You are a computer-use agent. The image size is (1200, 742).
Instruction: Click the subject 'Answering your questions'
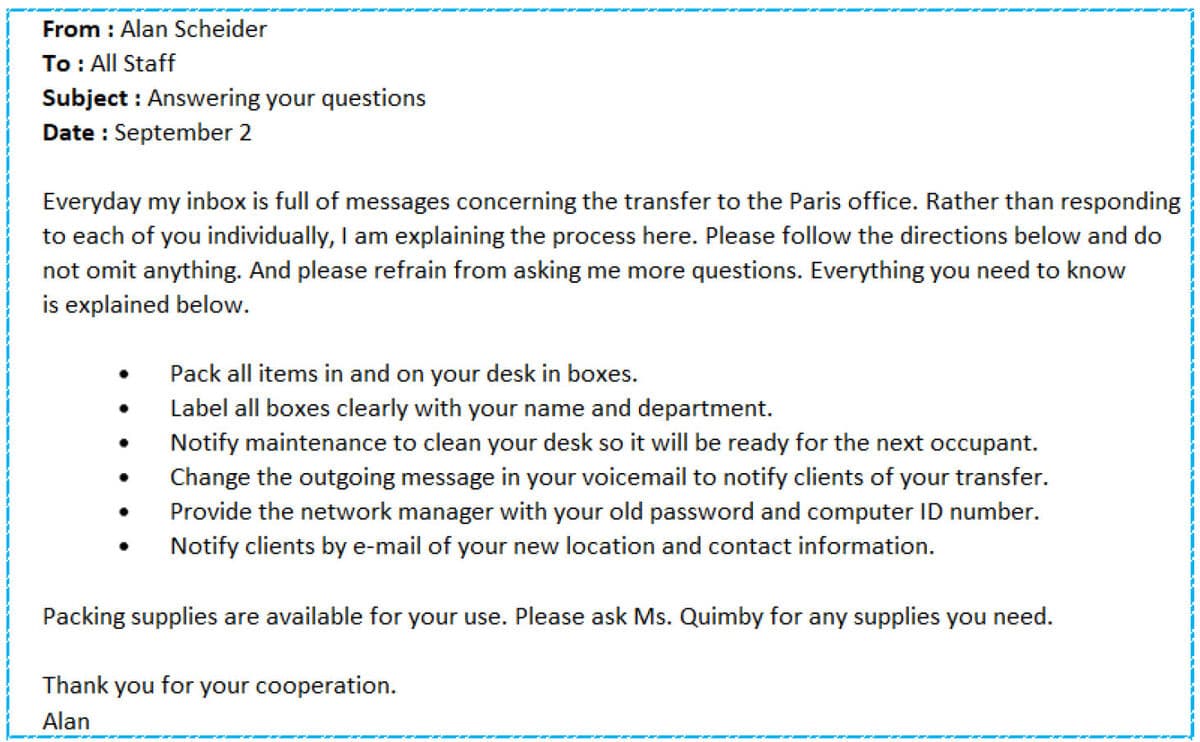pos(286,98)
